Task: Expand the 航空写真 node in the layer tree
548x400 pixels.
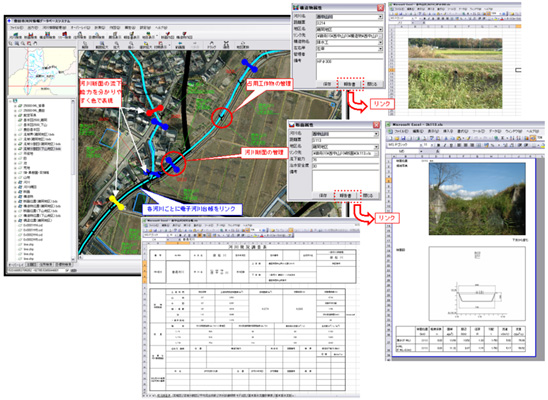Action: [x=15, y=115]
